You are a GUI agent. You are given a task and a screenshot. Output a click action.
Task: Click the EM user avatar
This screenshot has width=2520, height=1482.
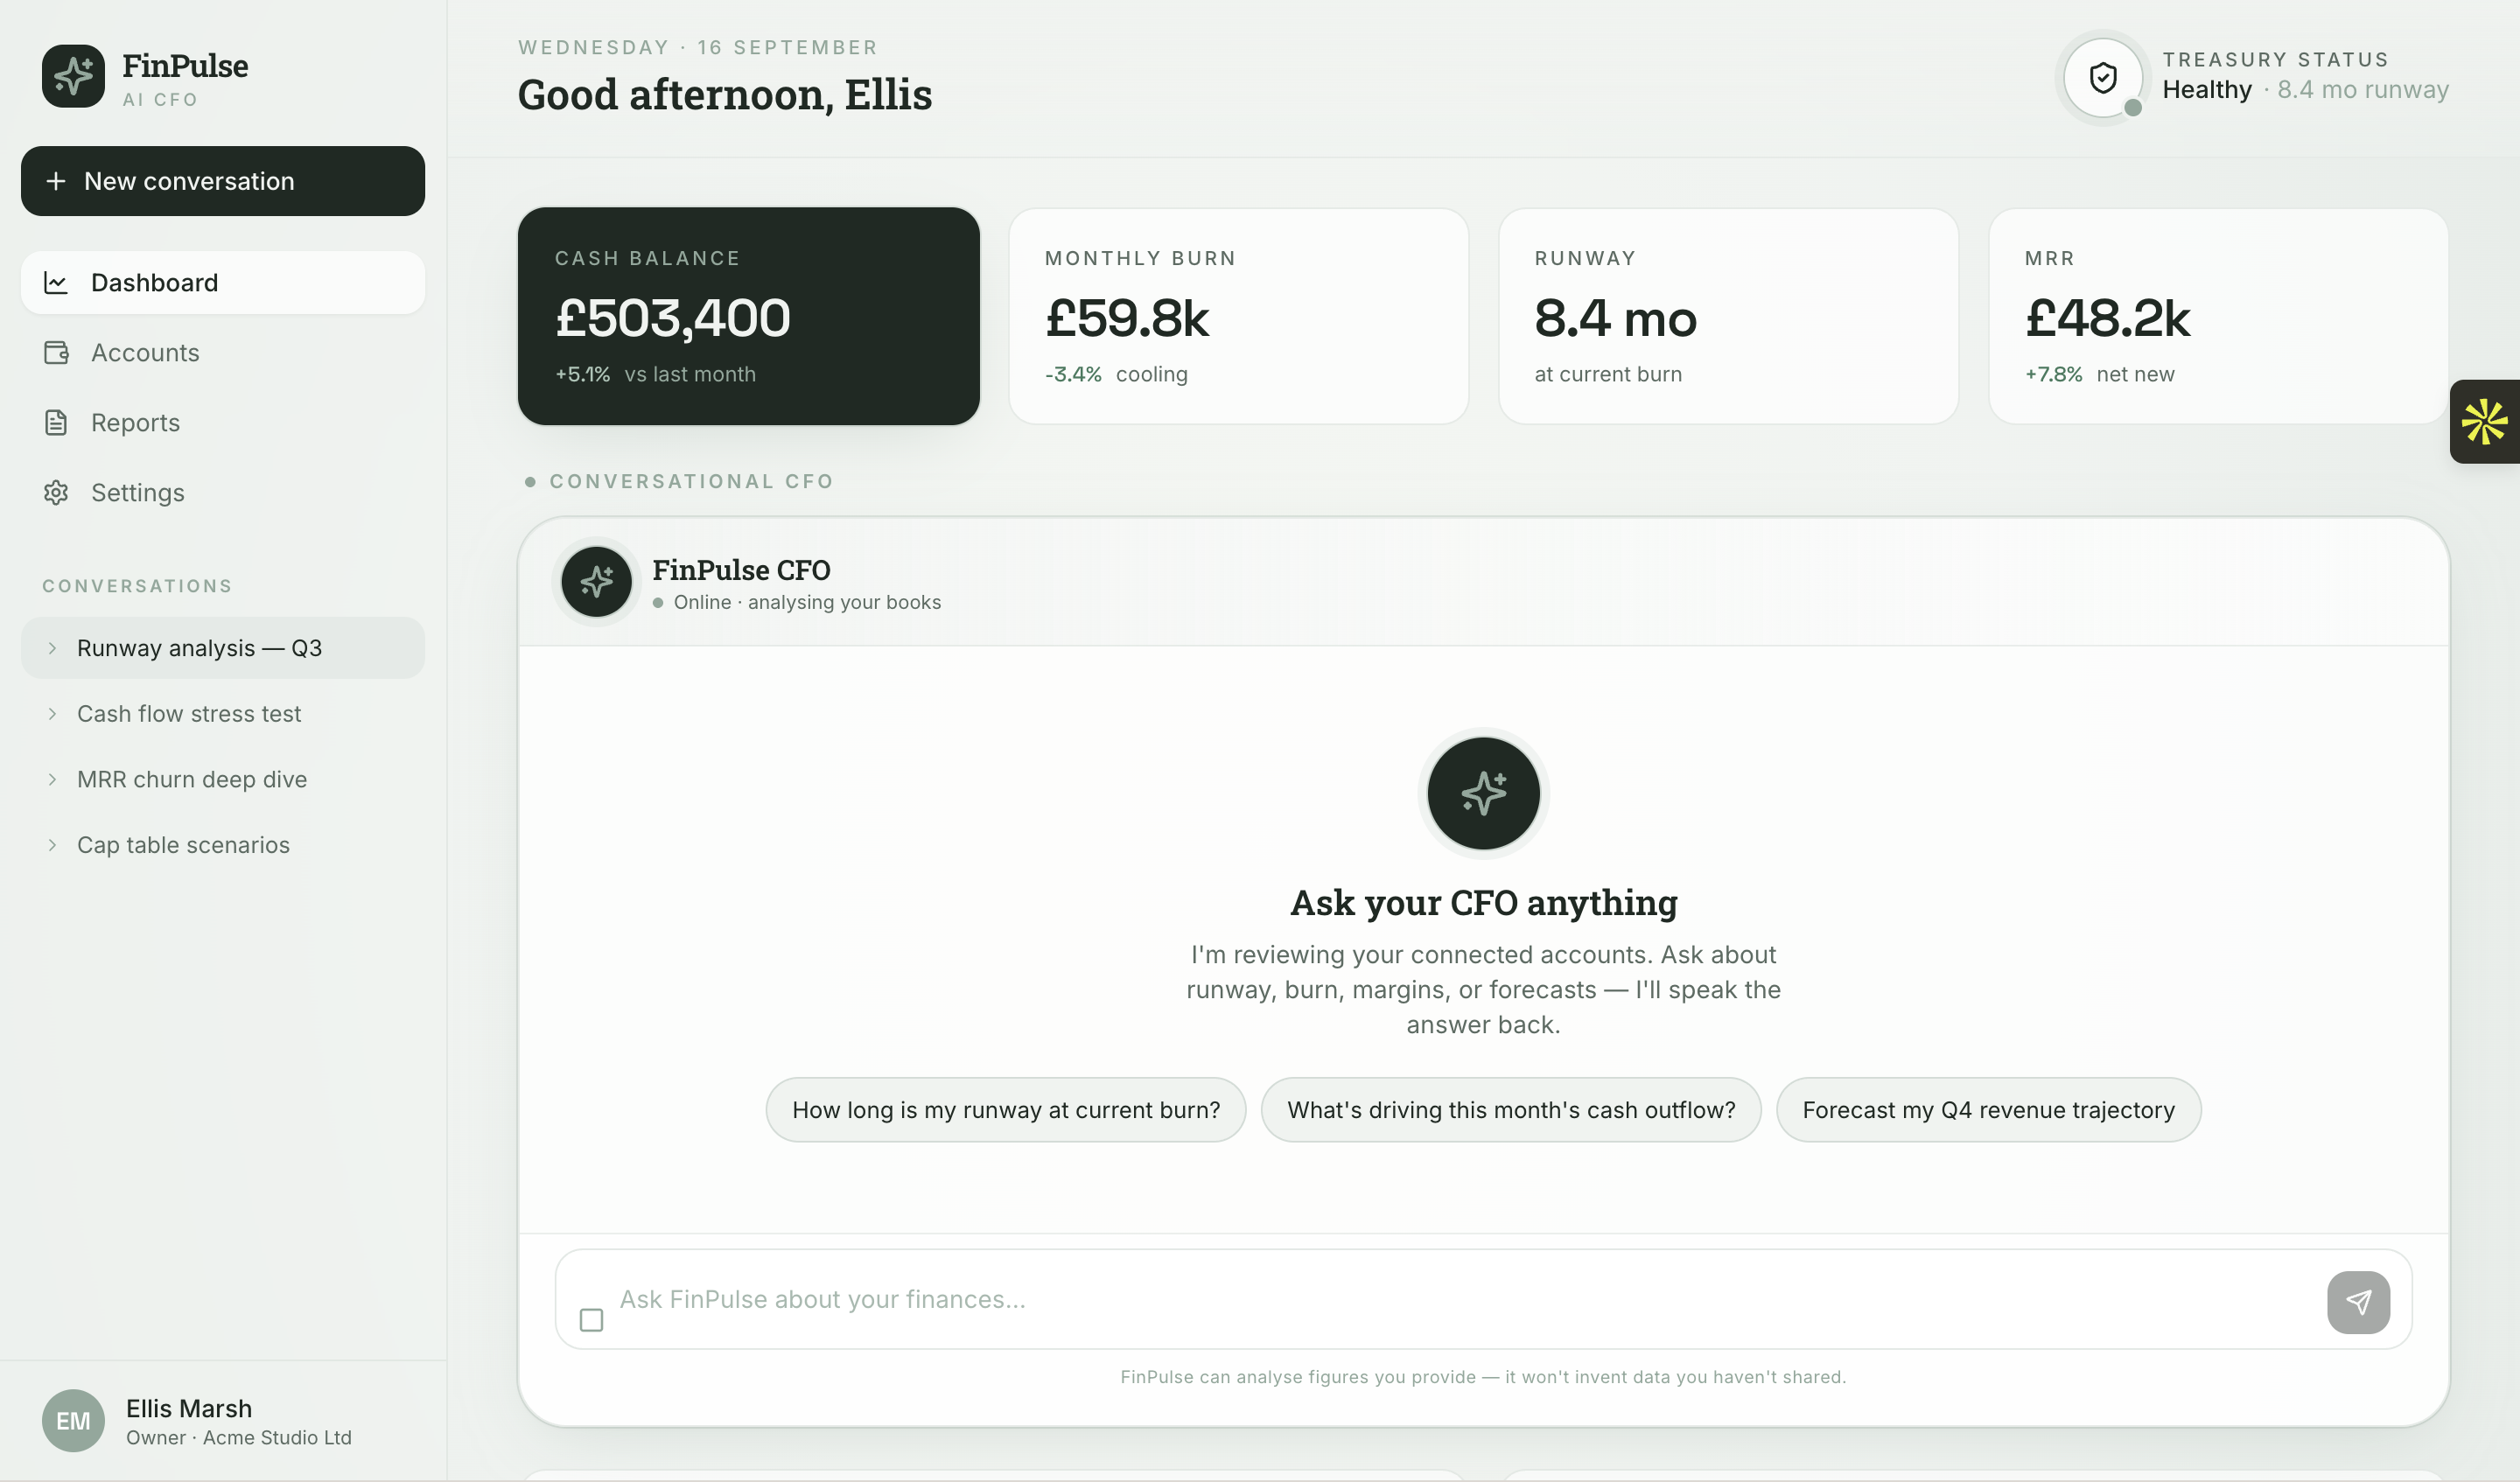pos(73,1420)
